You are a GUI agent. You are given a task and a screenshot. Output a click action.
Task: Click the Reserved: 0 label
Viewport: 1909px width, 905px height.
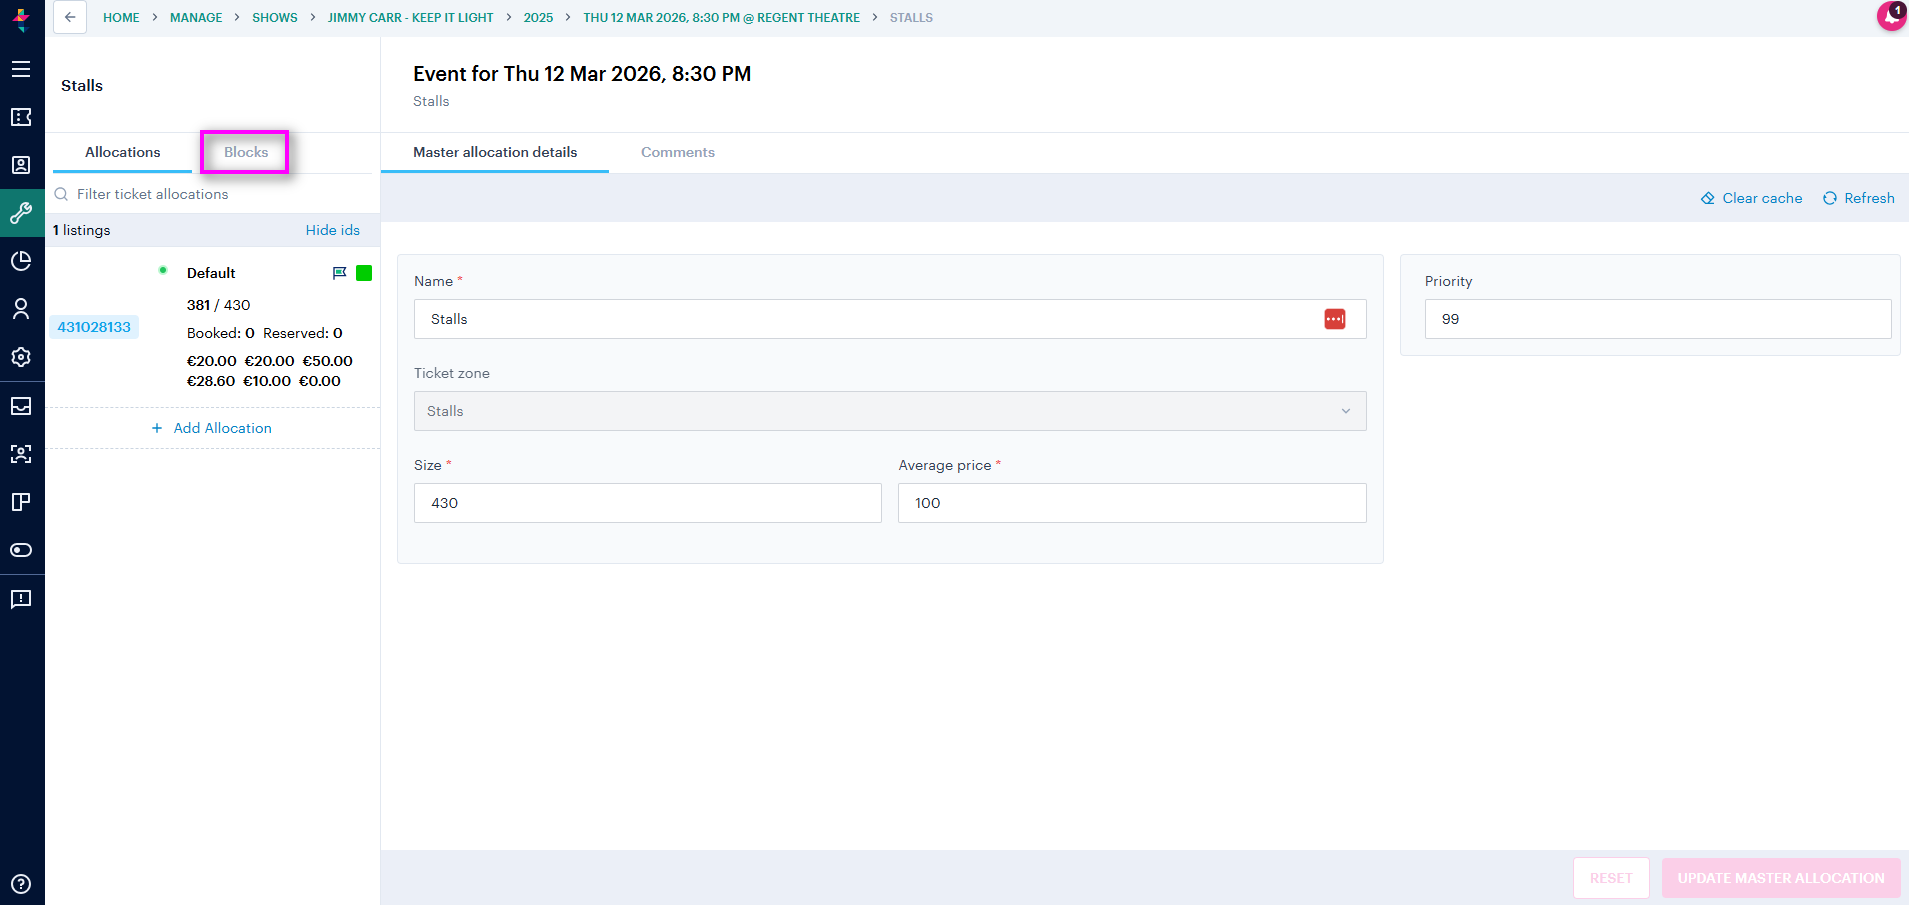[x=303, y=333]
